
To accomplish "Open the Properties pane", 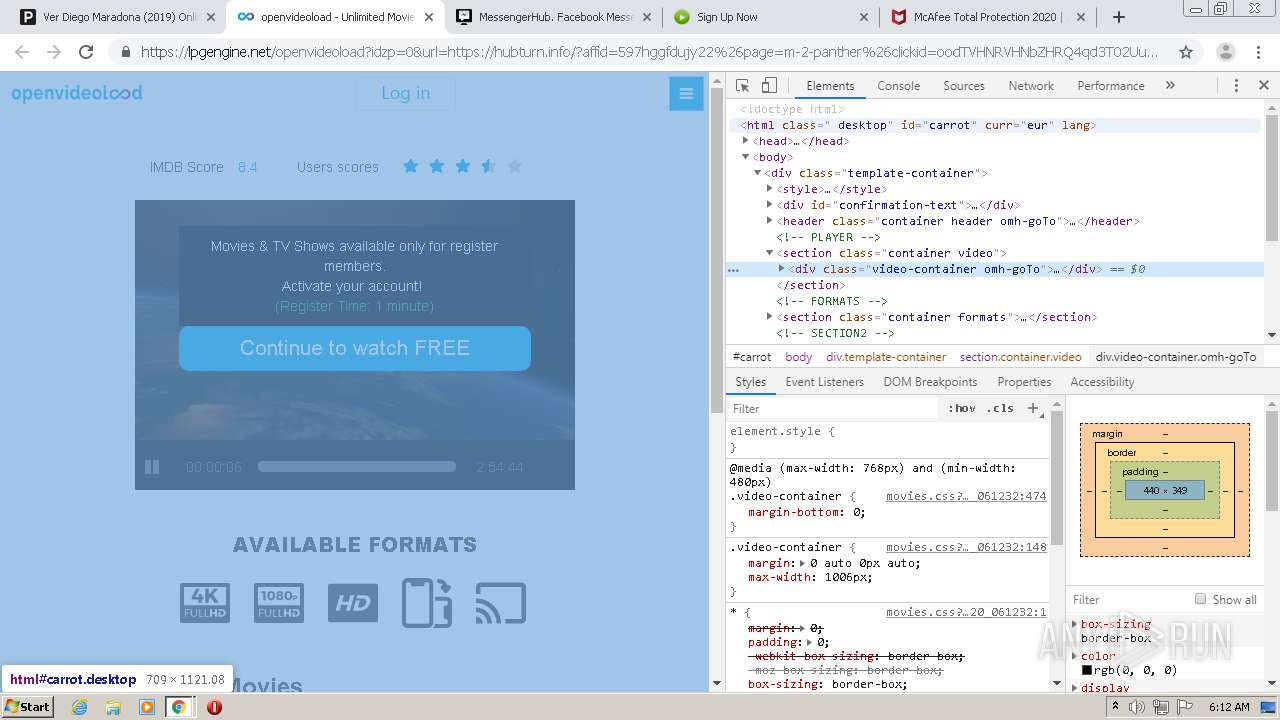I will point(1024,382).
